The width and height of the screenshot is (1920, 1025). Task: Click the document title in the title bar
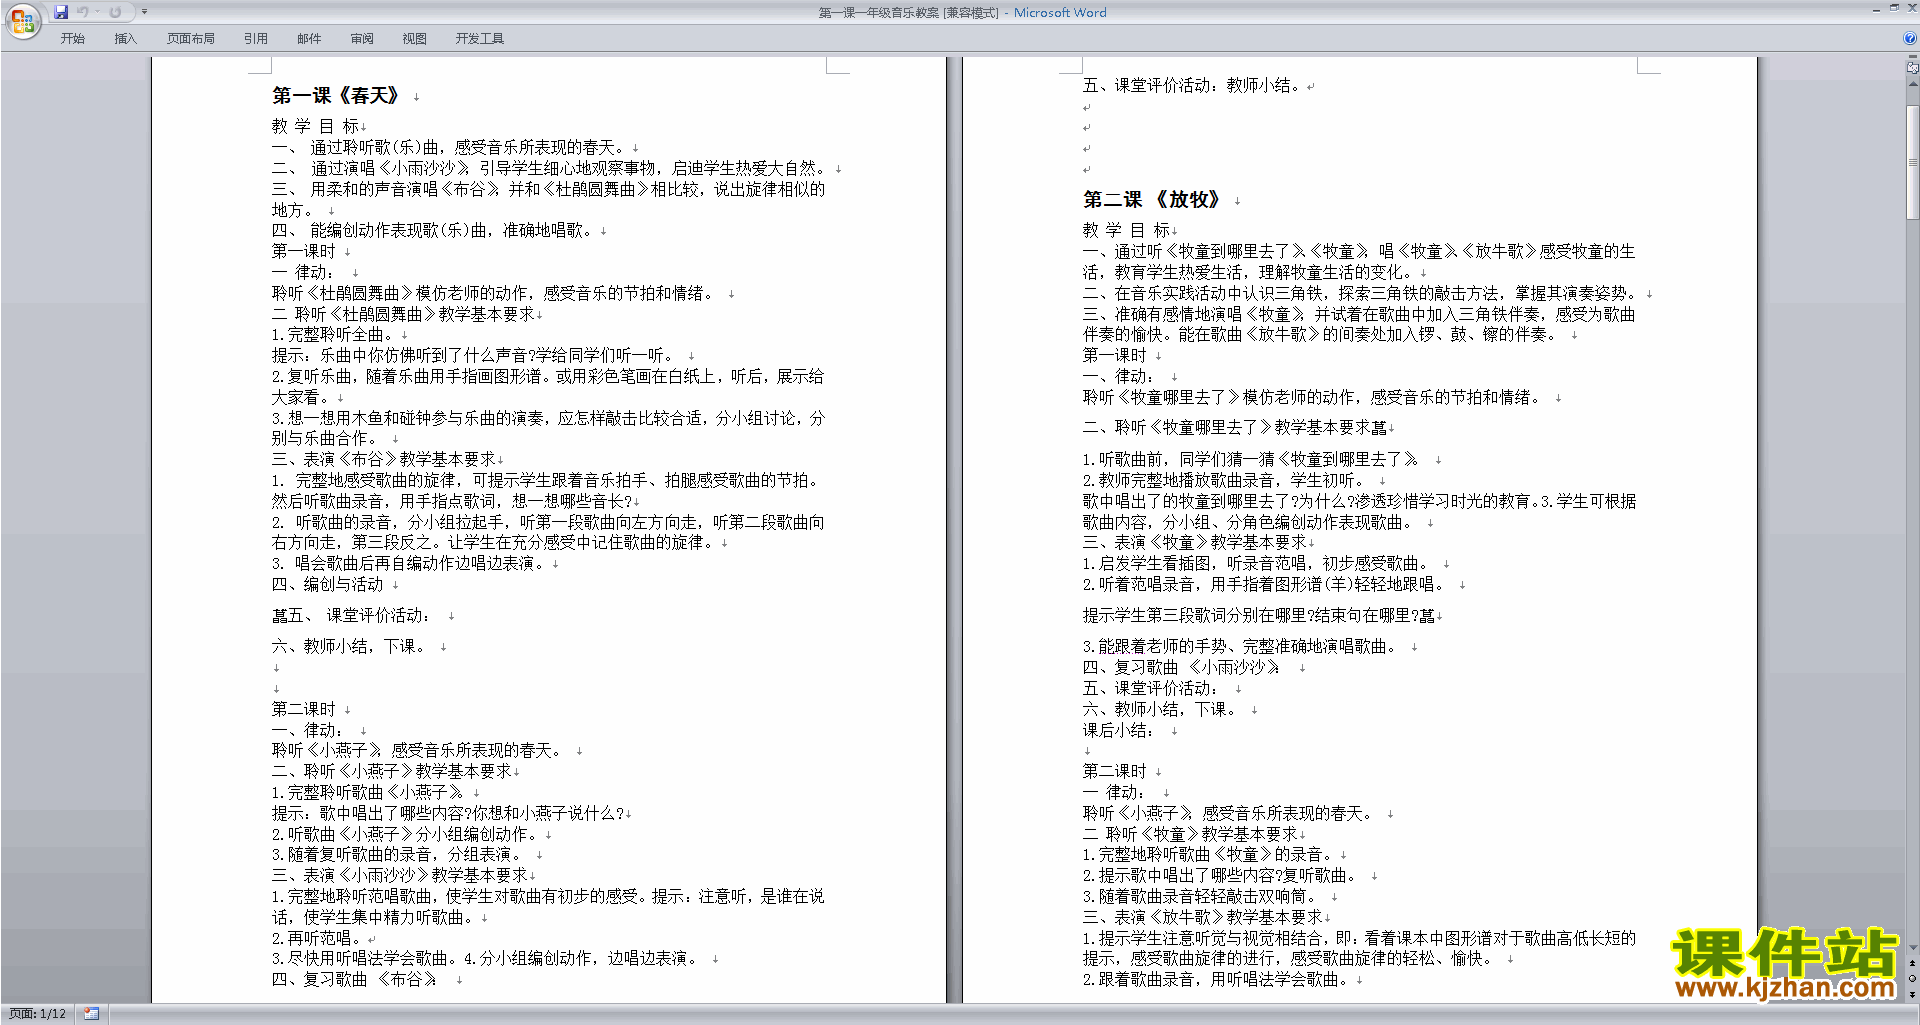962,13
